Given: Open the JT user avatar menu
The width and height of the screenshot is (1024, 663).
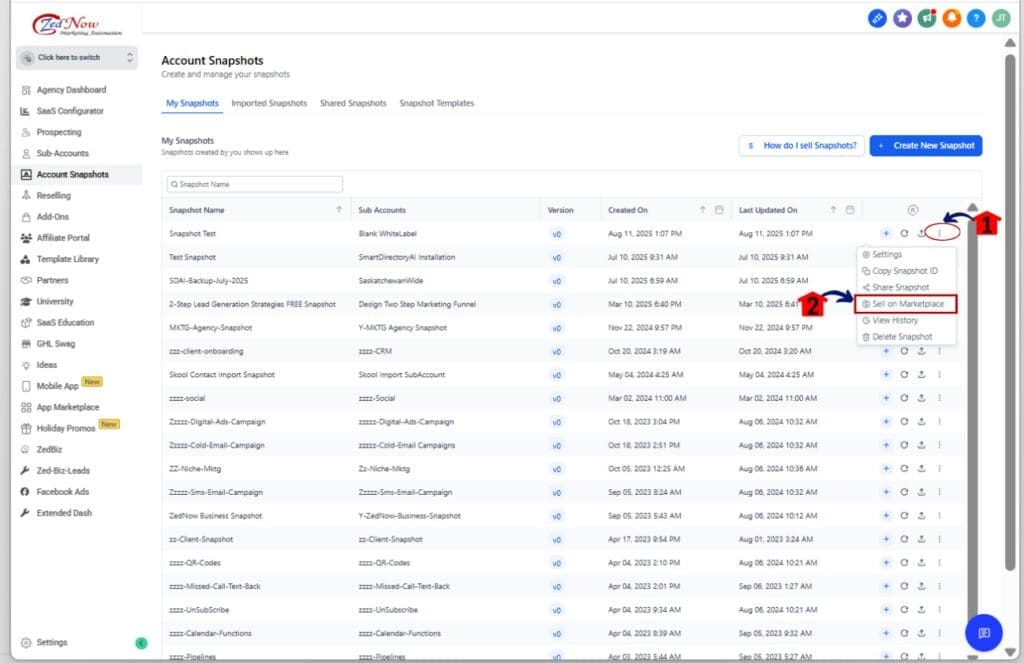Looking at the screenshot, I should [x=1000, y=18].
